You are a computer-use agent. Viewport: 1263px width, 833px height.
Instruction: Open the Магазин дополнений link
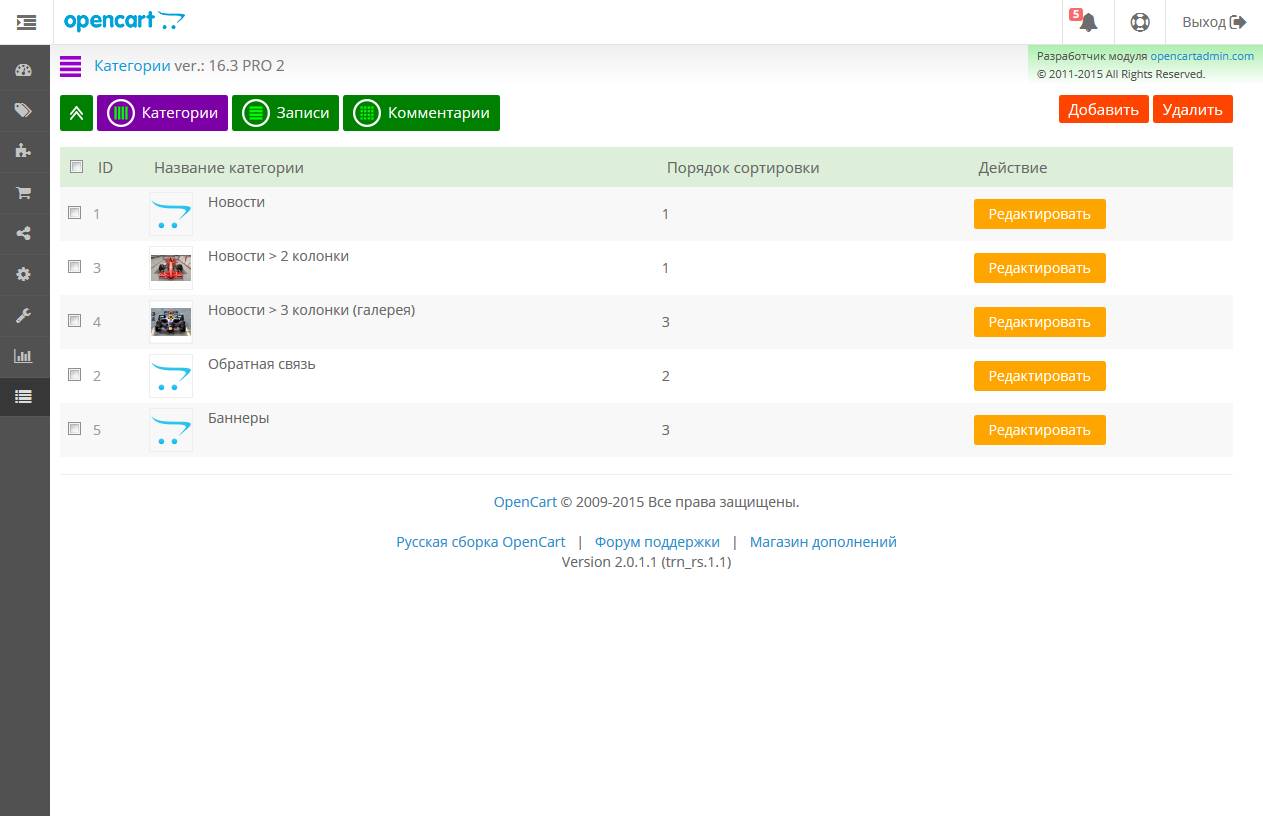(823, 542)
